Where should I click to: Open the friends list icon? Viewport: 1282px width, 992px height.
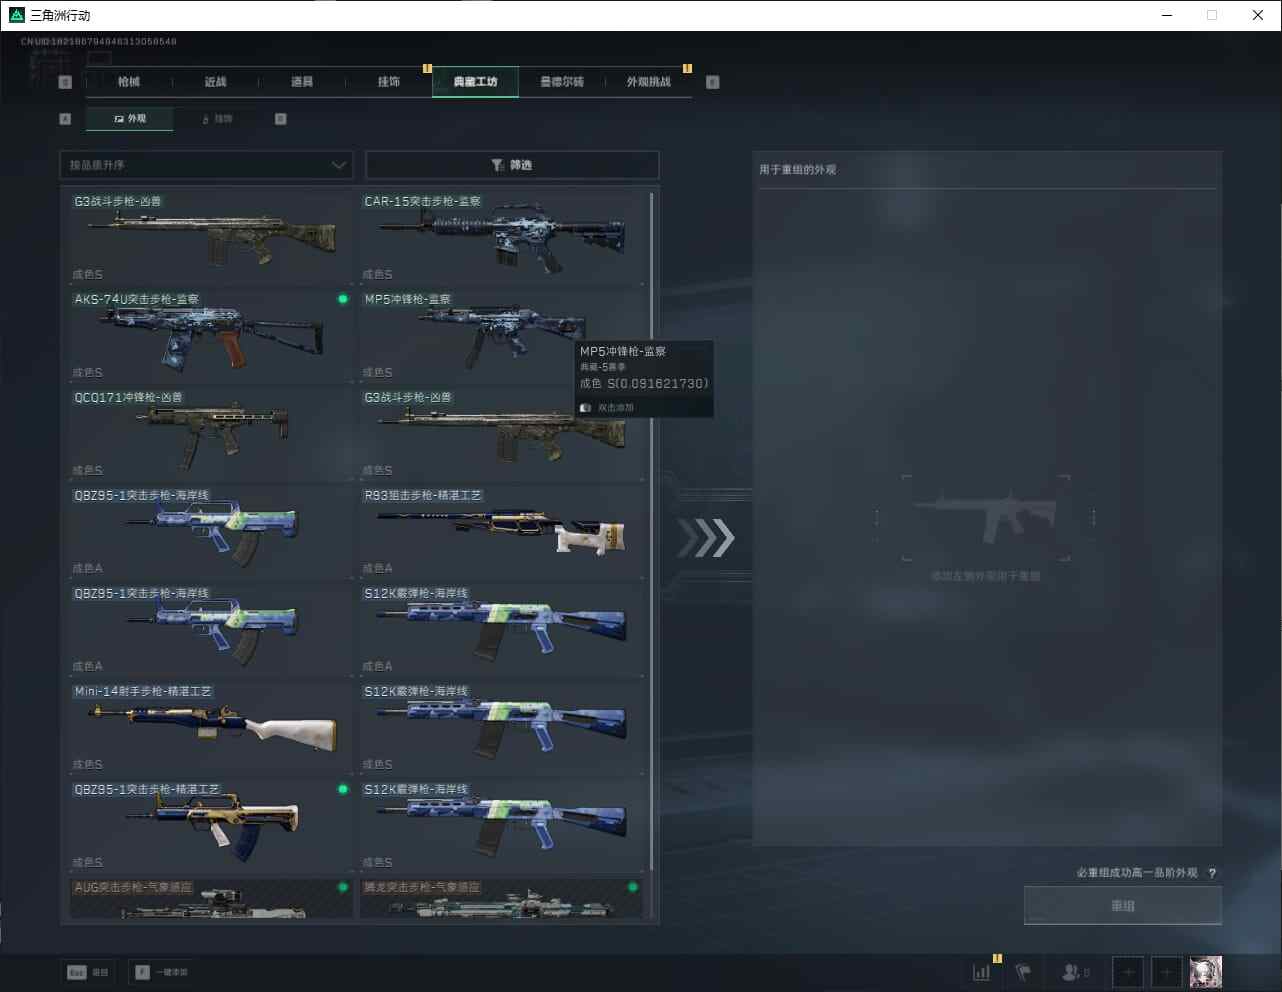click(x=1076, y=972)
